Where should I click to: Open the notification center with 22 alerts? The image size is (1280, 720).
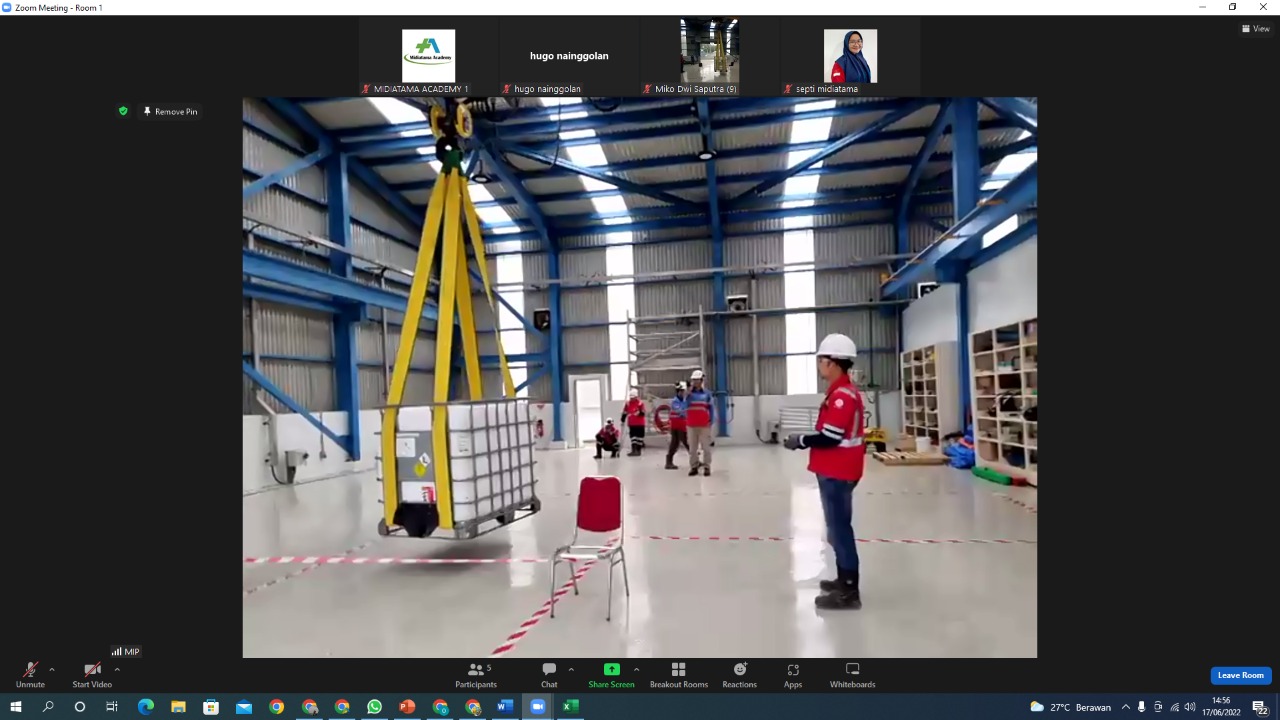click(1260, 707)
